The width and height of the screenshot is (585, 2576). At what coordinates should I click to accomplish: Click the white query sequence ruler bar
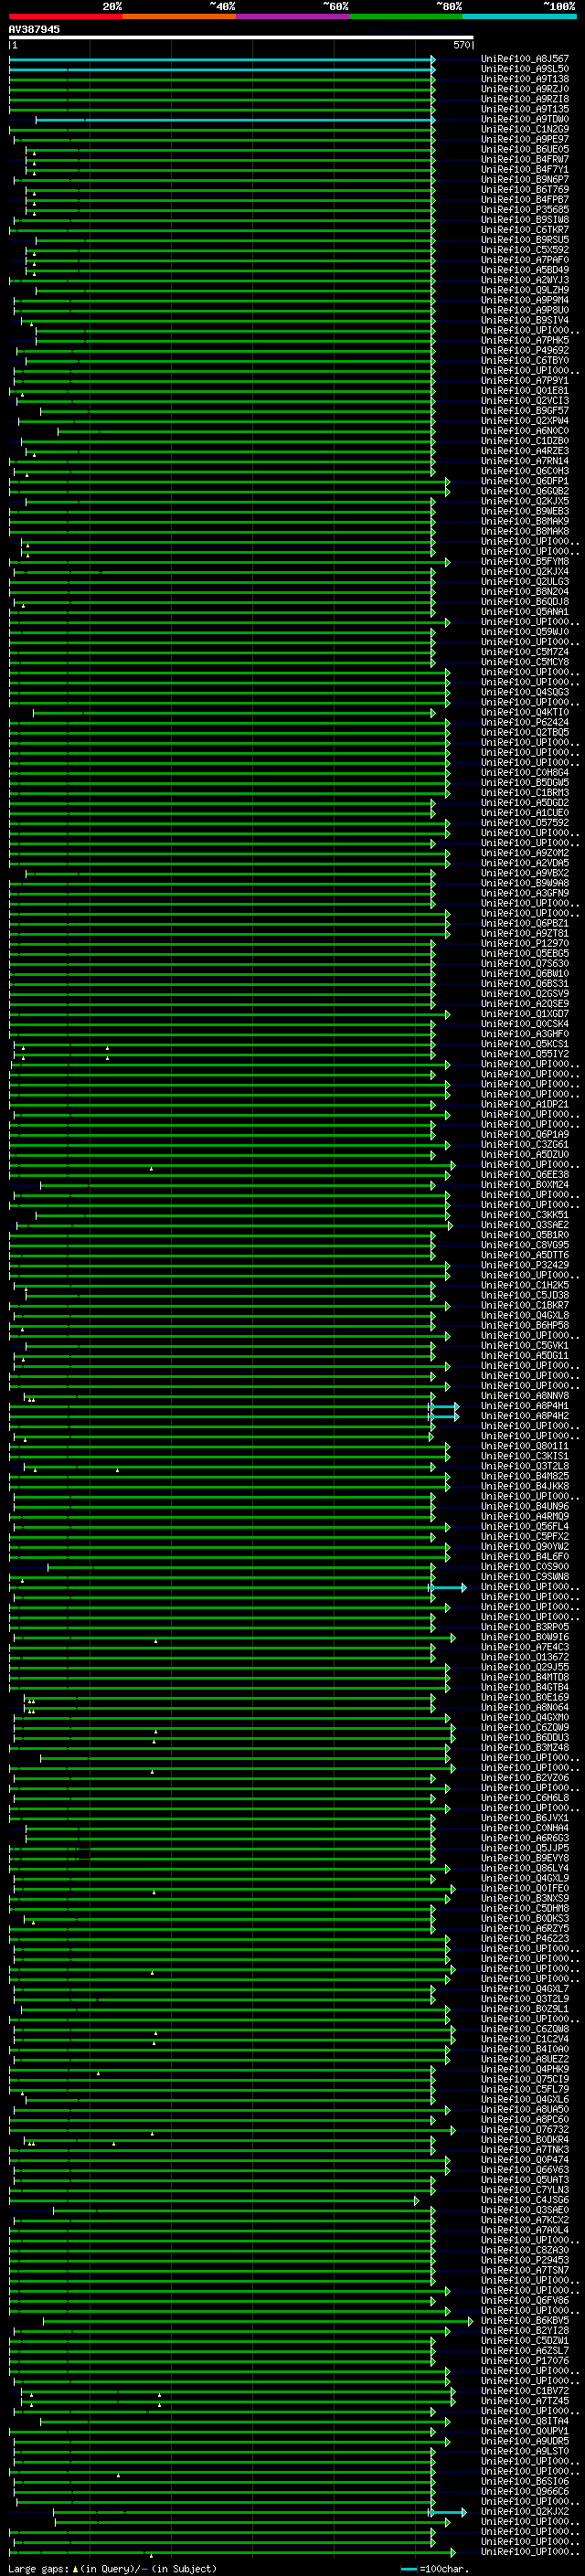click(241, 38)
